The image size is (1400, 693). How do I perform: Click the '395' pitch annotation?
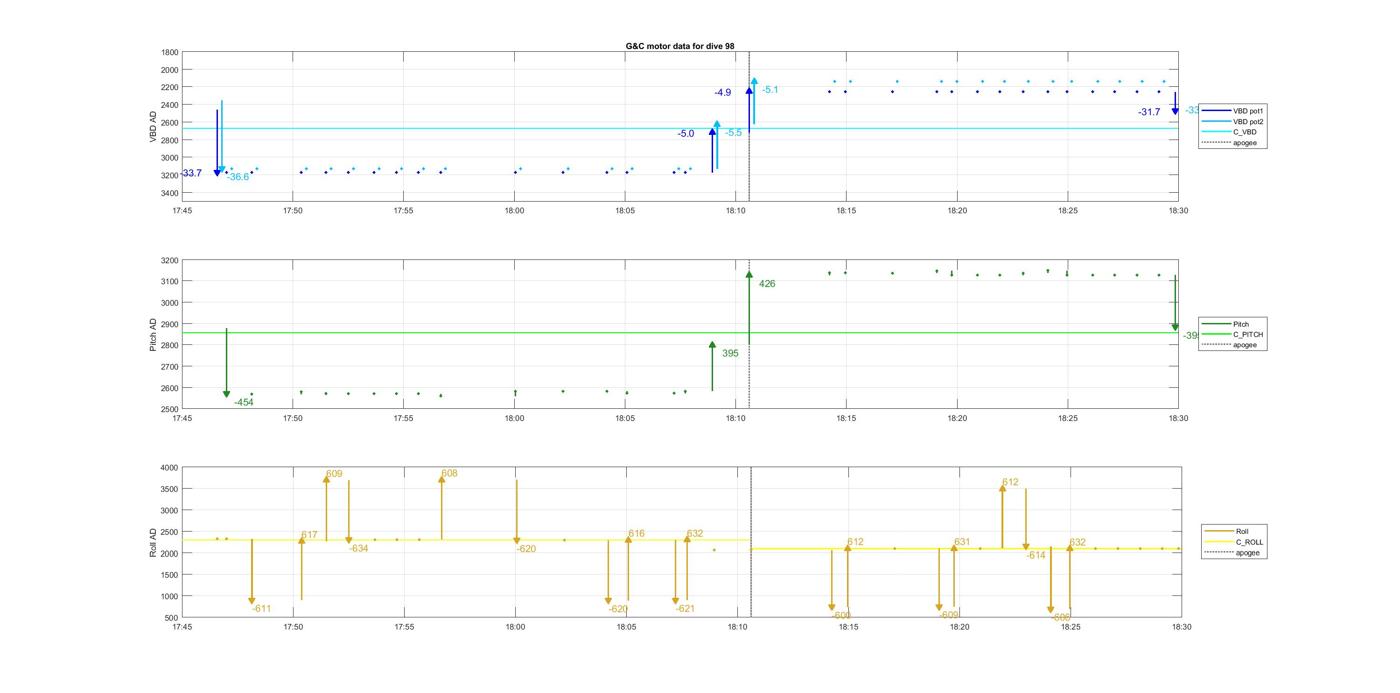point(730,353)
